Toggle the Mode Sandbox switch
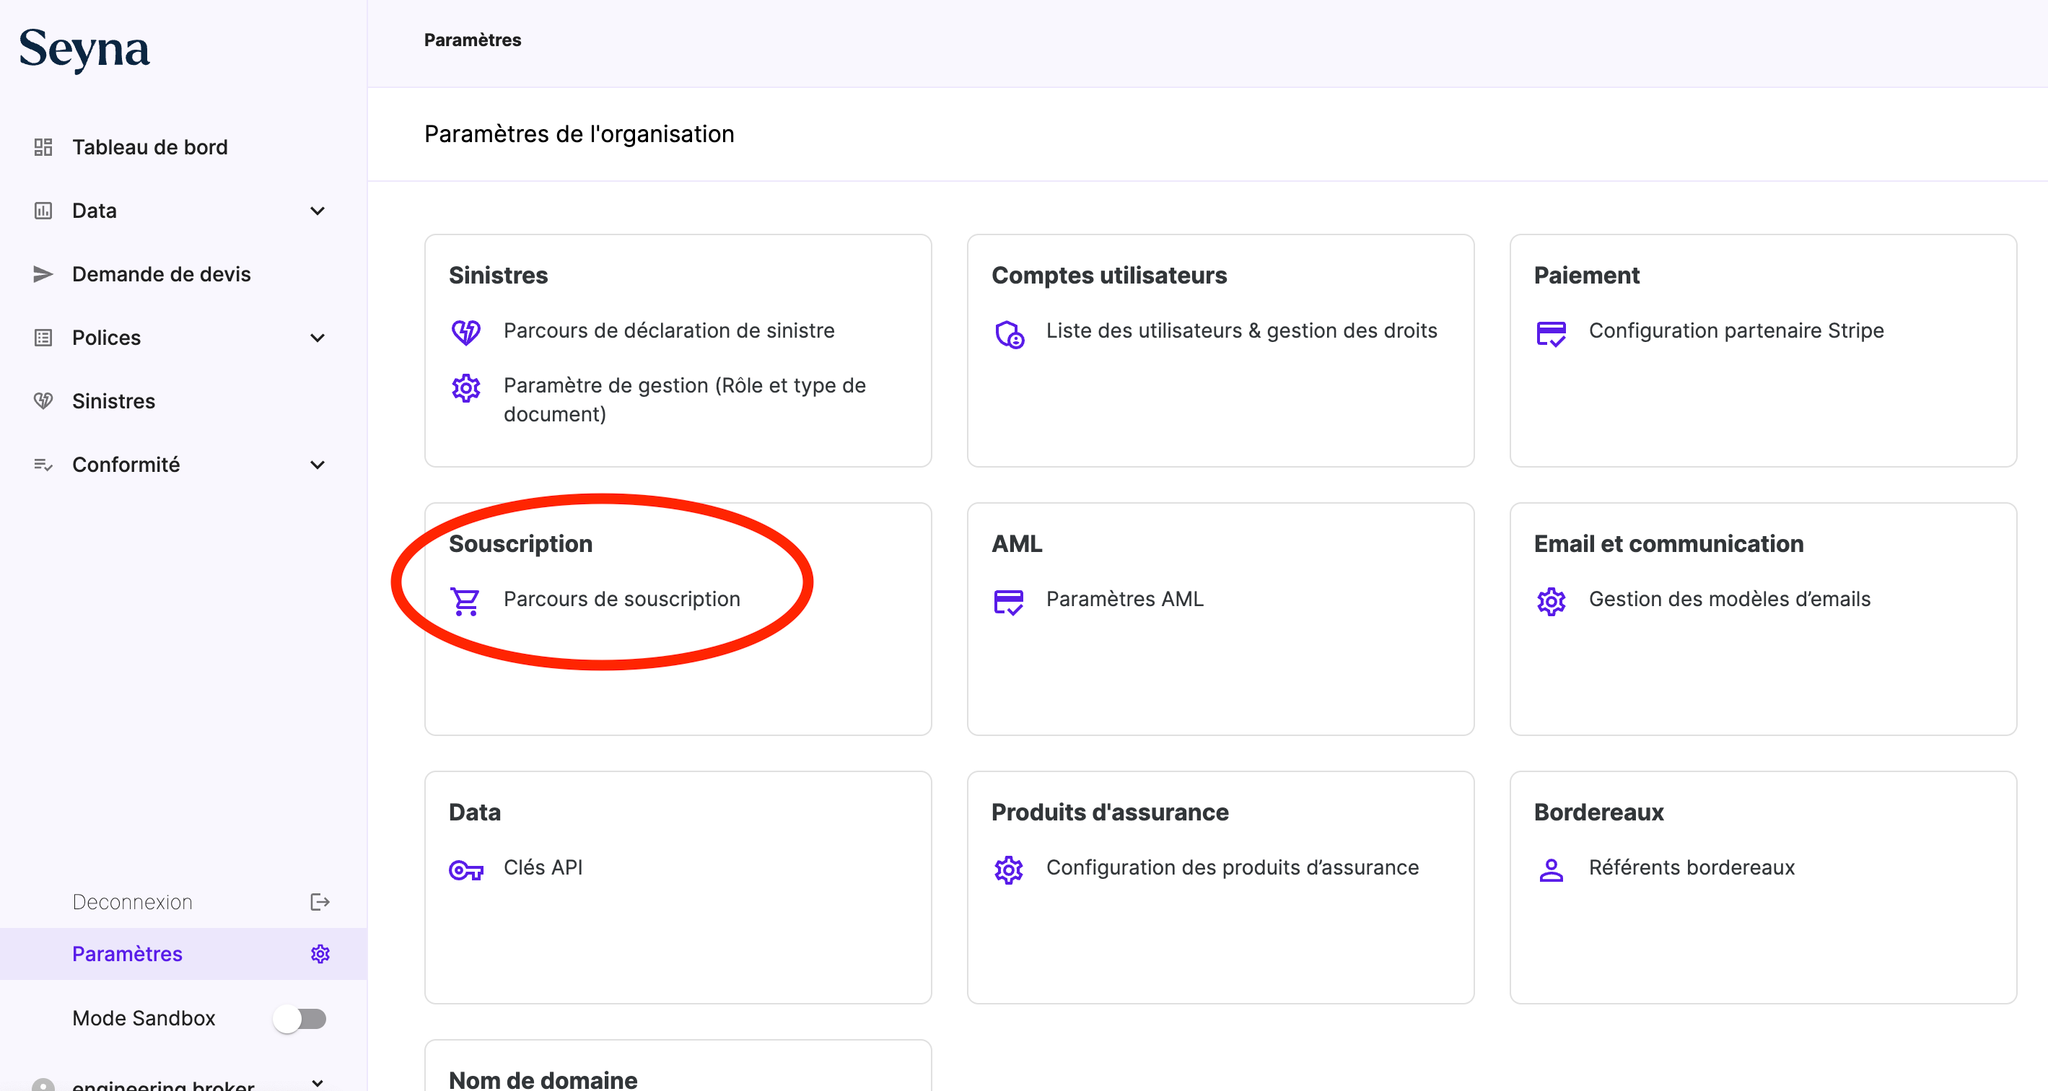This screenshot has width=2048, height=1091. click(300, 1019)
